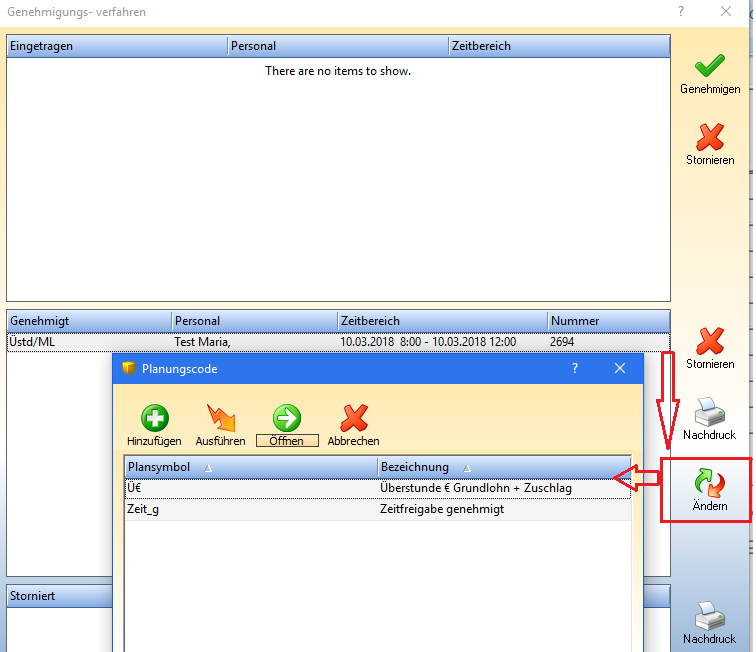The width and height of the screenshot is (756, 652).
Task: Cancel with the Abbrechen red X icon
Action: coord(353,418)
